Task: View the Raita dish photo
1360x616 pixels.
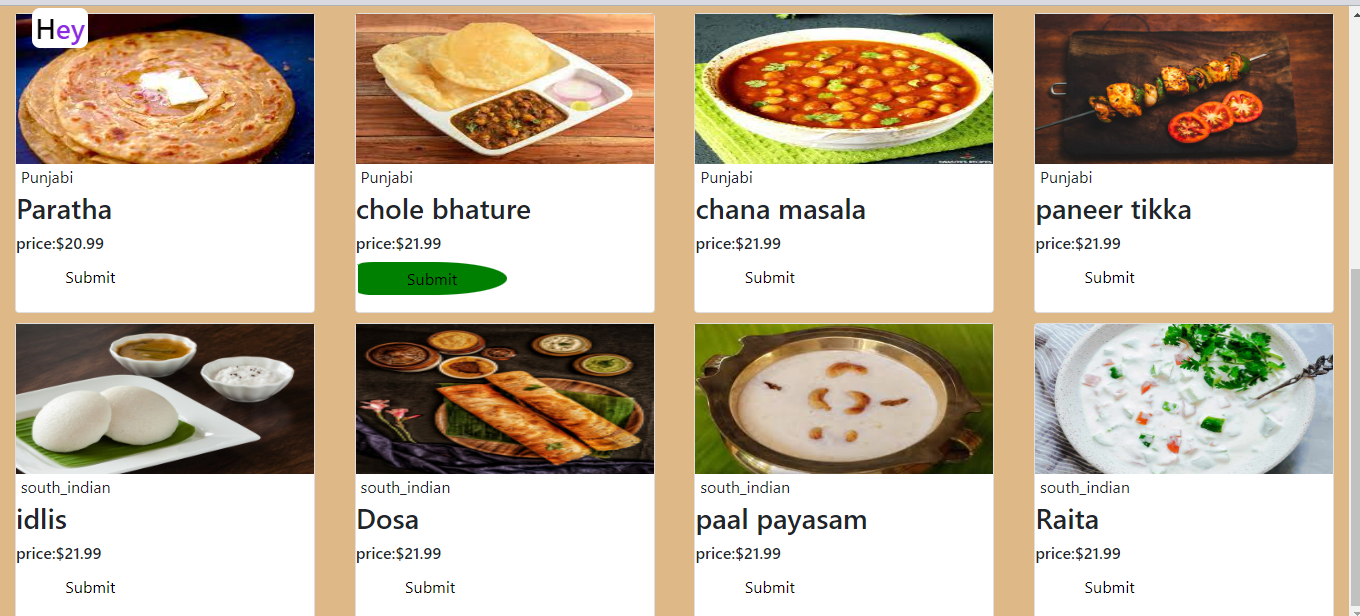Action: (1183, 398)
